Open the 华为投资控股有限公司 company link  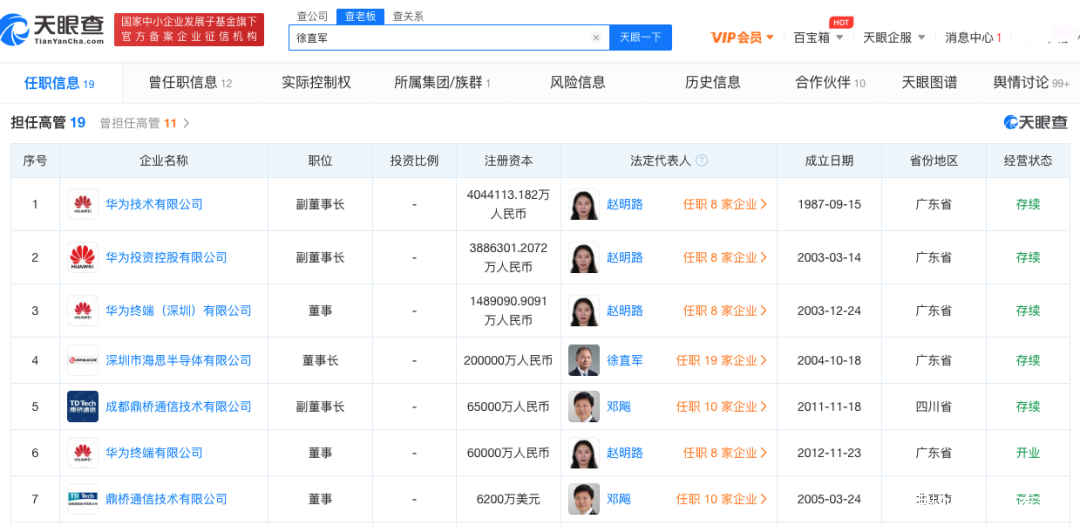coord(166,258)
